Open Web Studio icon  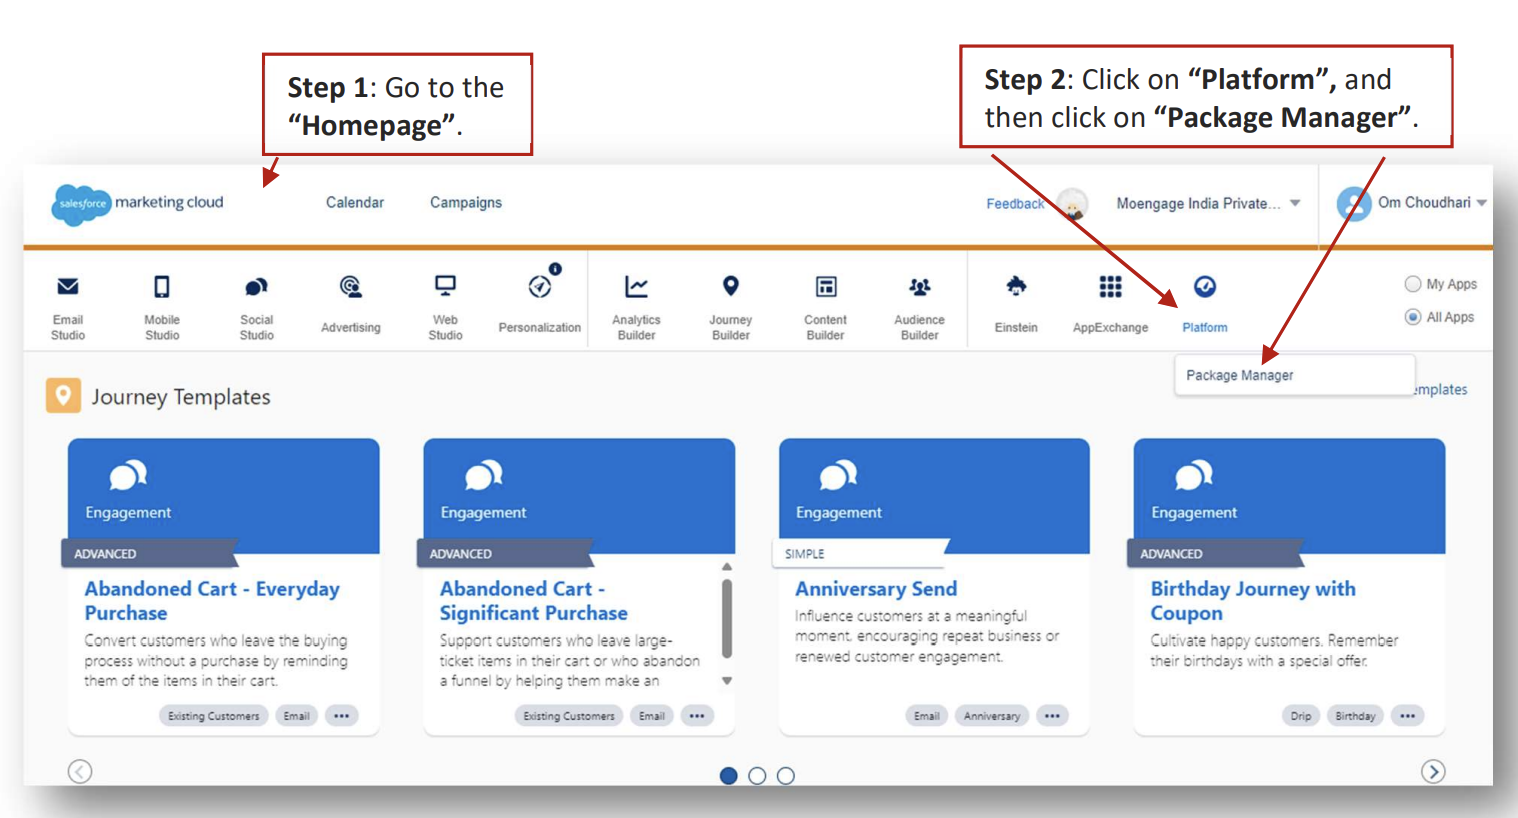click(x=445, y=286)
